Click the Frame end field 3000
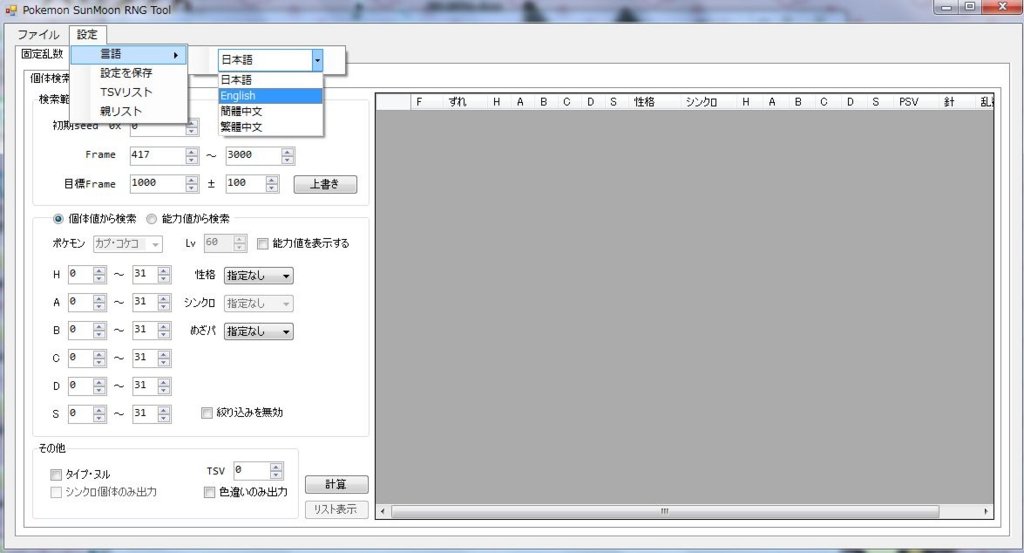This screenshot has width=1024, height=553. coord(253,155)
